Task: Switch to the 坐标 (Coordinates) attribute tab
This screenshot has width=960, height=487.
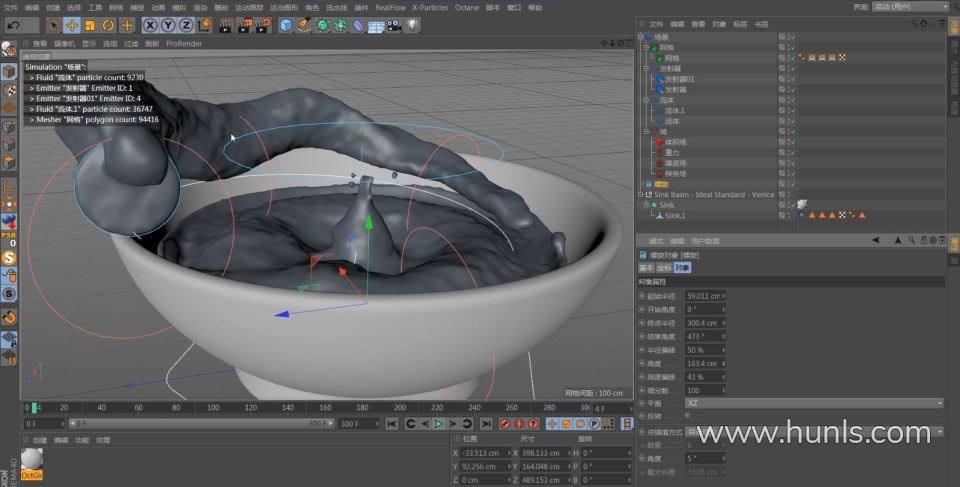Action: (664, 268)
